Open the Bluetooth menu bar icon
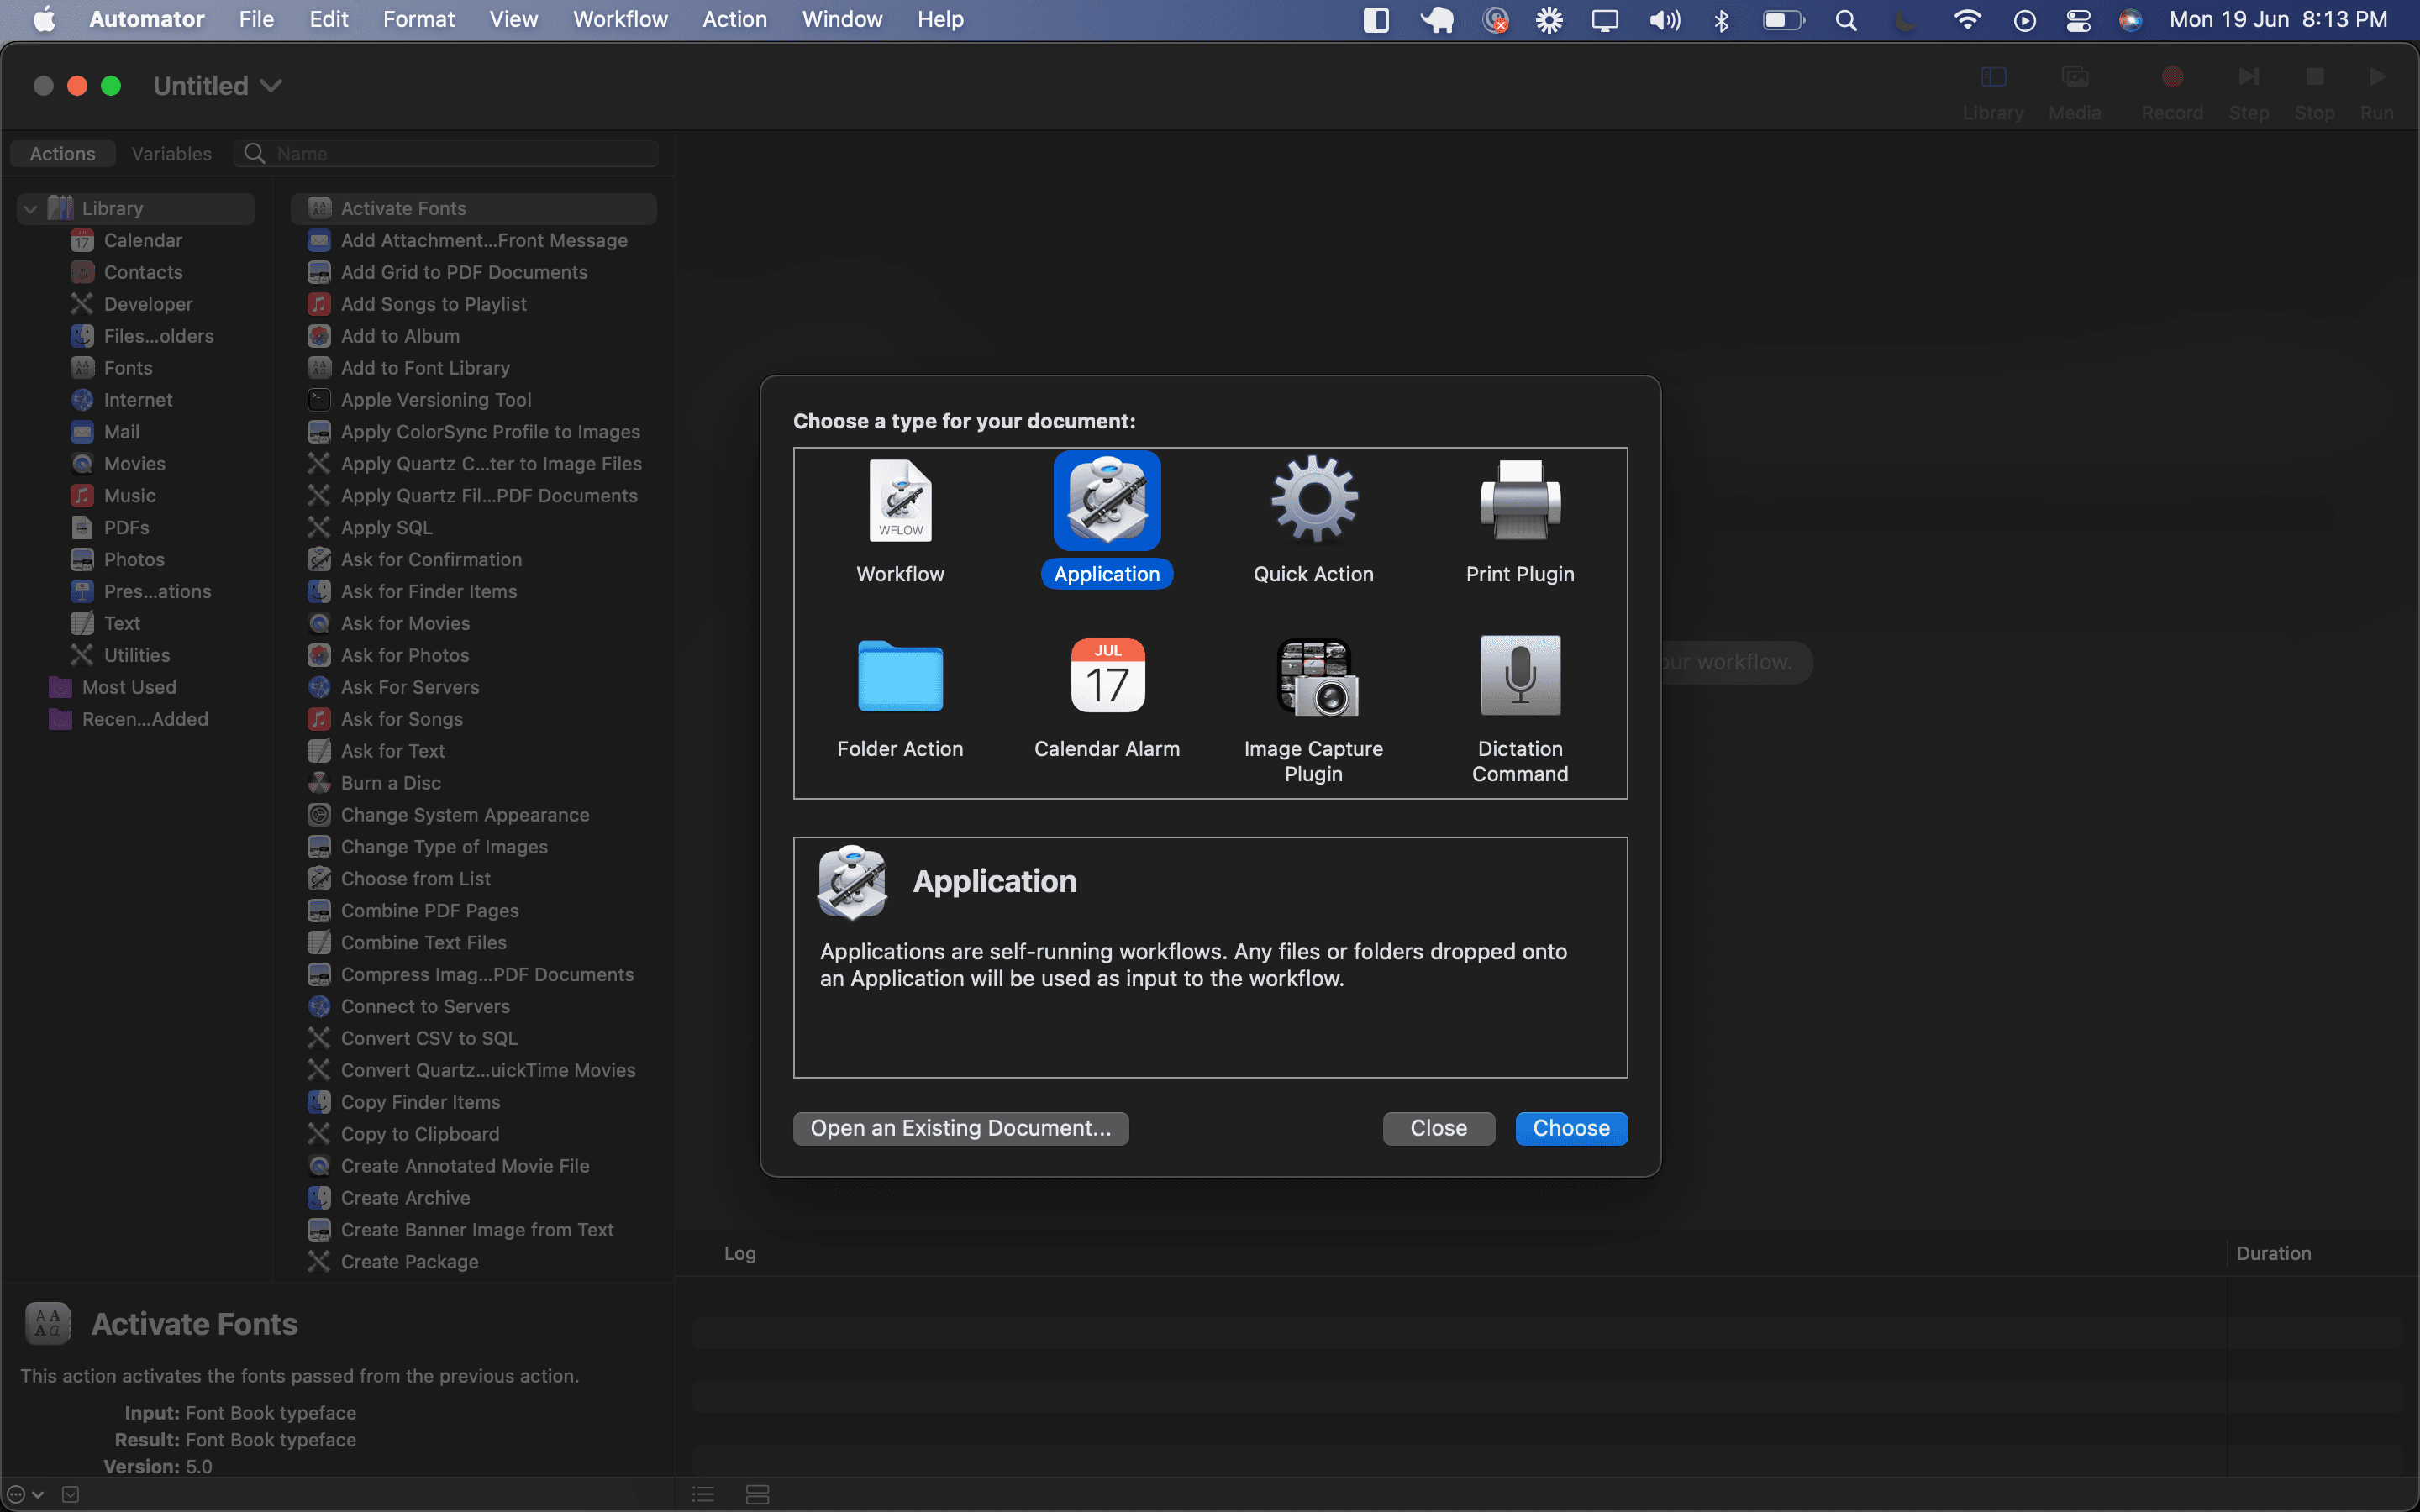Image resolution: width=2420 pixels, height=1512 pixels. [x=1721, y=20]
